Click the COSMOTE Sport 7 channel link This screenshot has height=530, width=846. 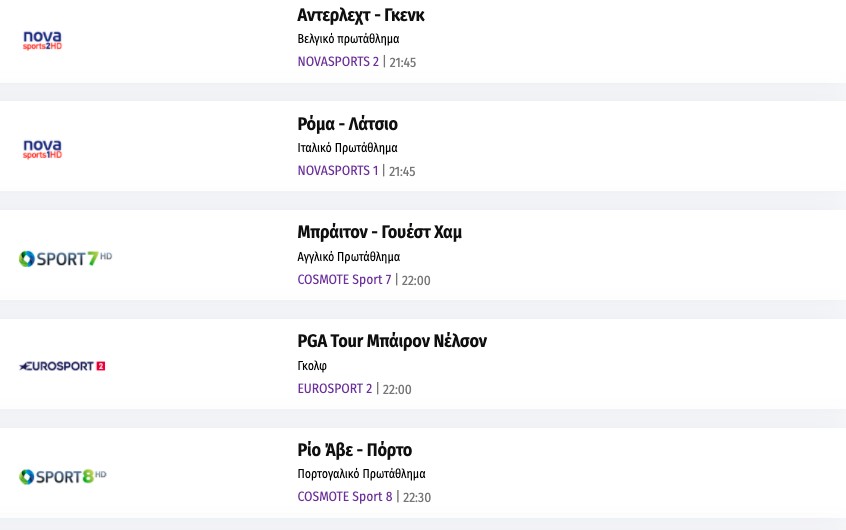(x=344, y=280)
